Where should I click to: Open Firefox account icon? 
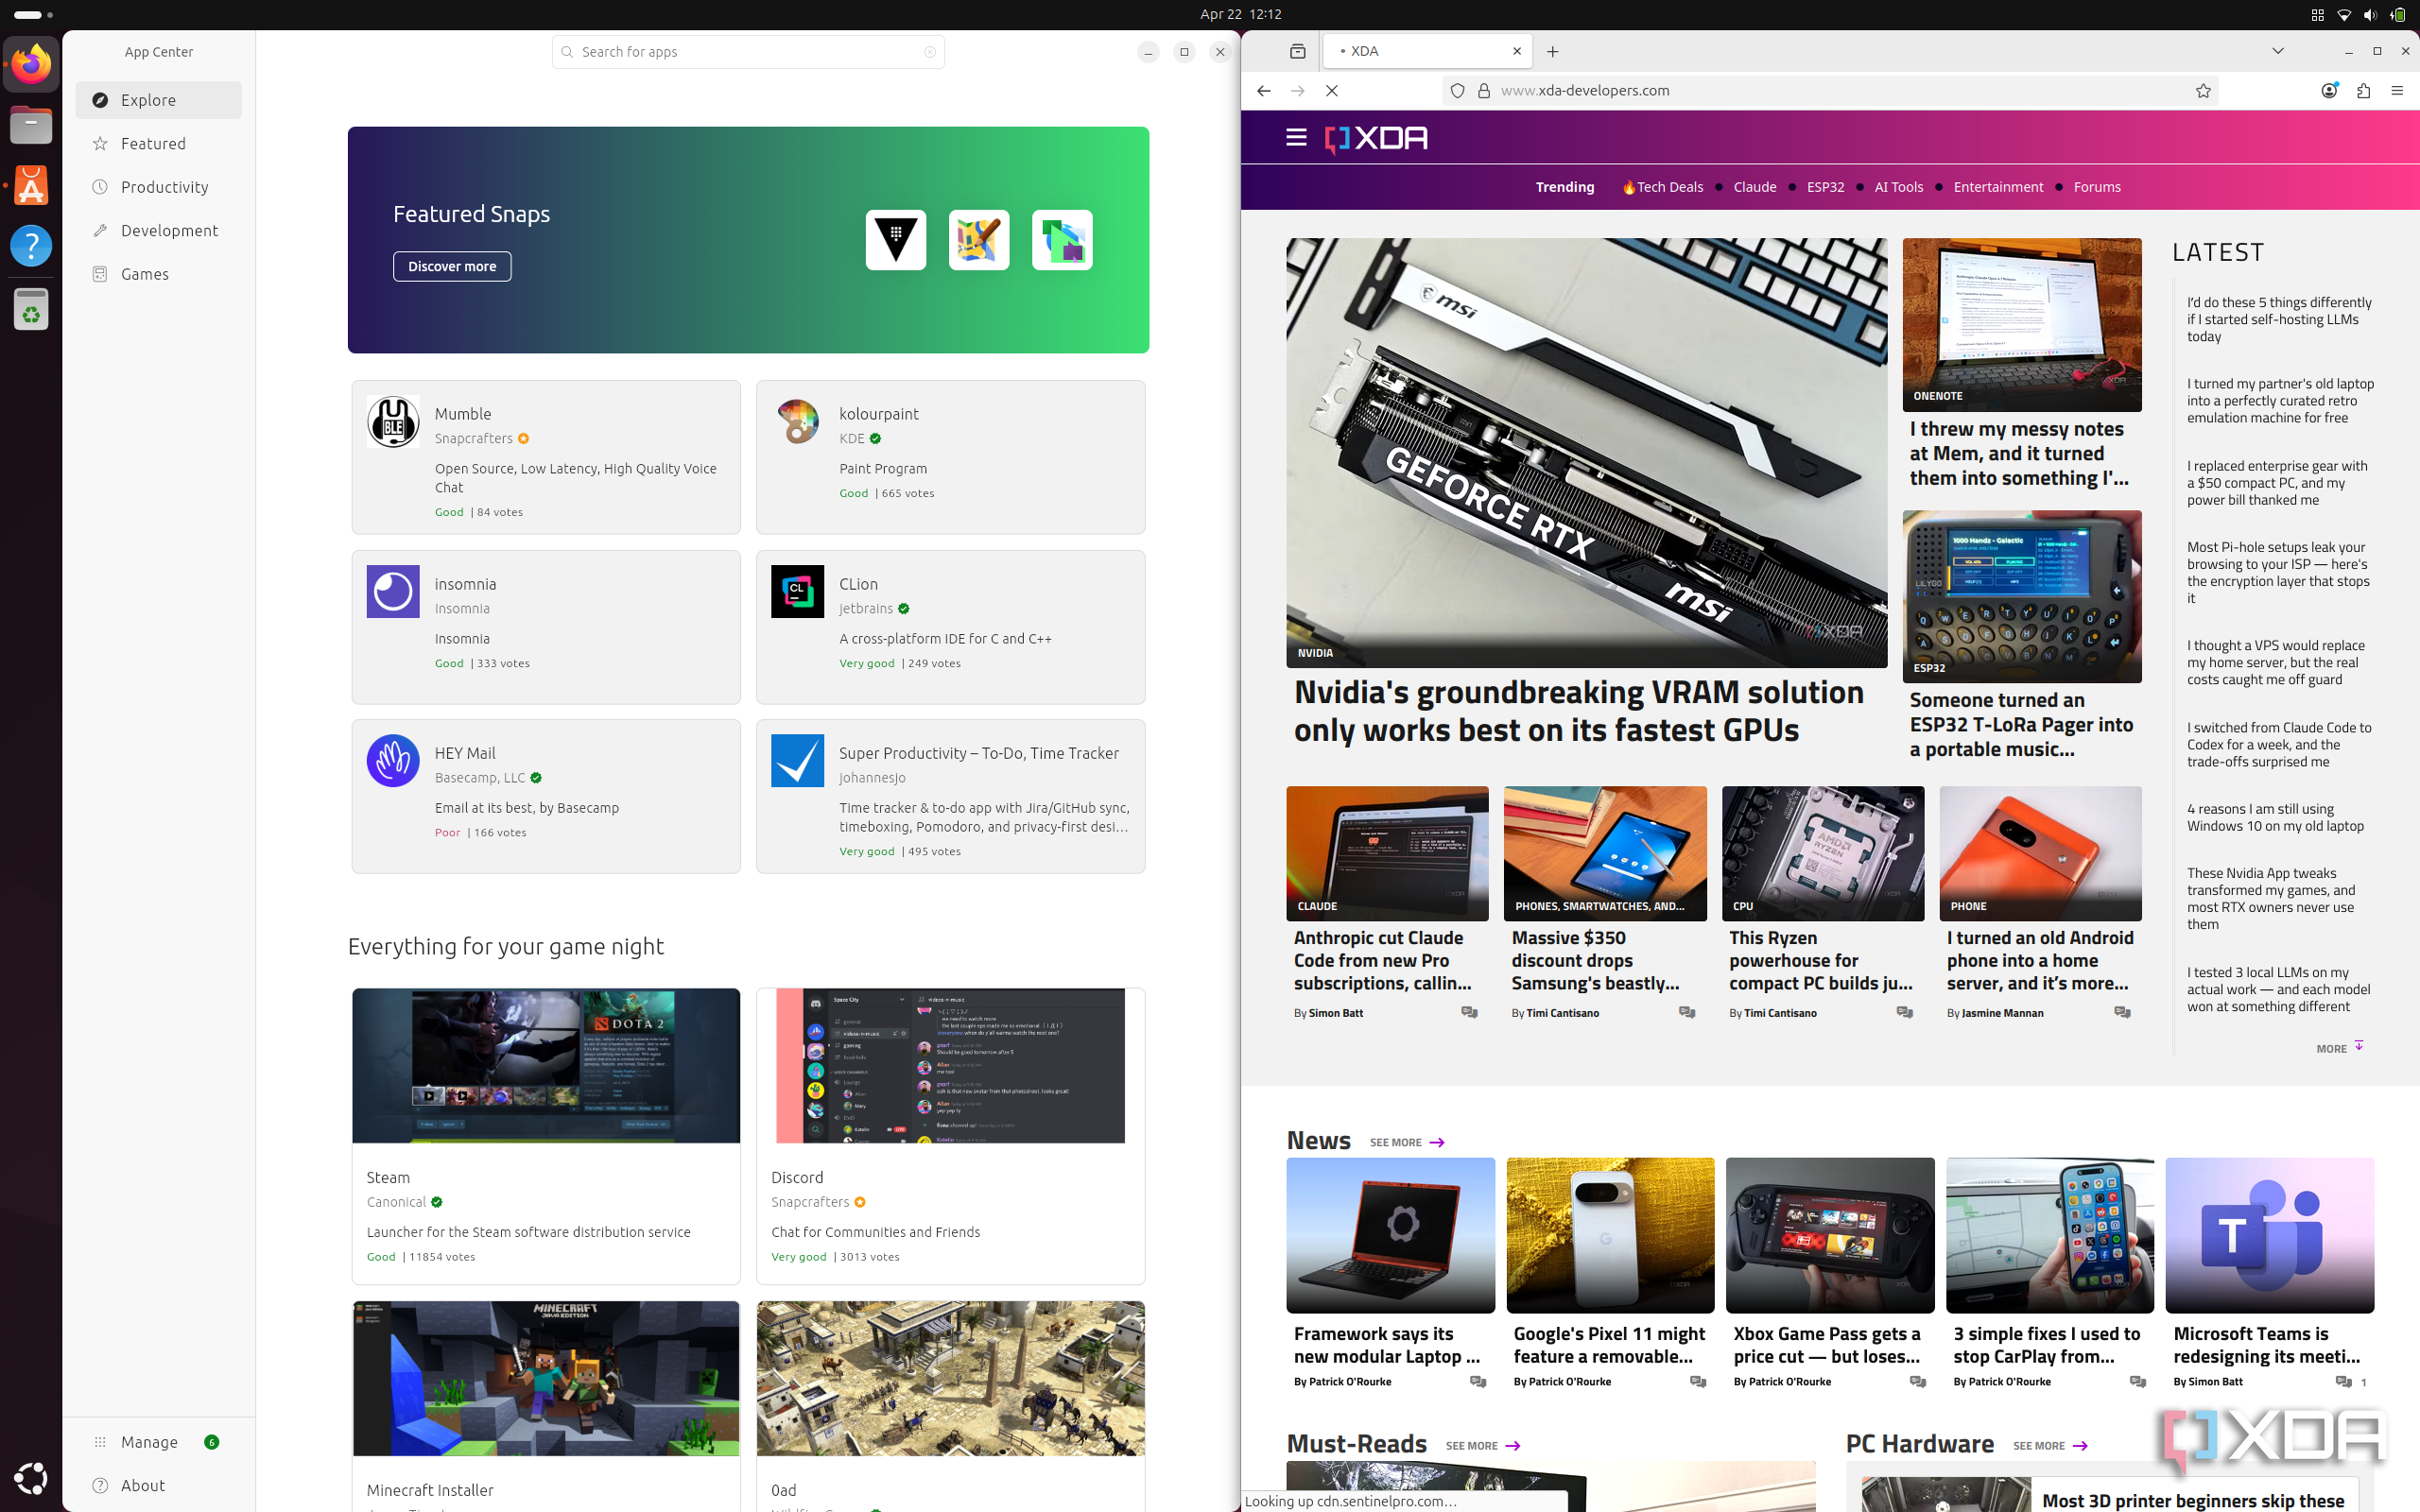2329,91
